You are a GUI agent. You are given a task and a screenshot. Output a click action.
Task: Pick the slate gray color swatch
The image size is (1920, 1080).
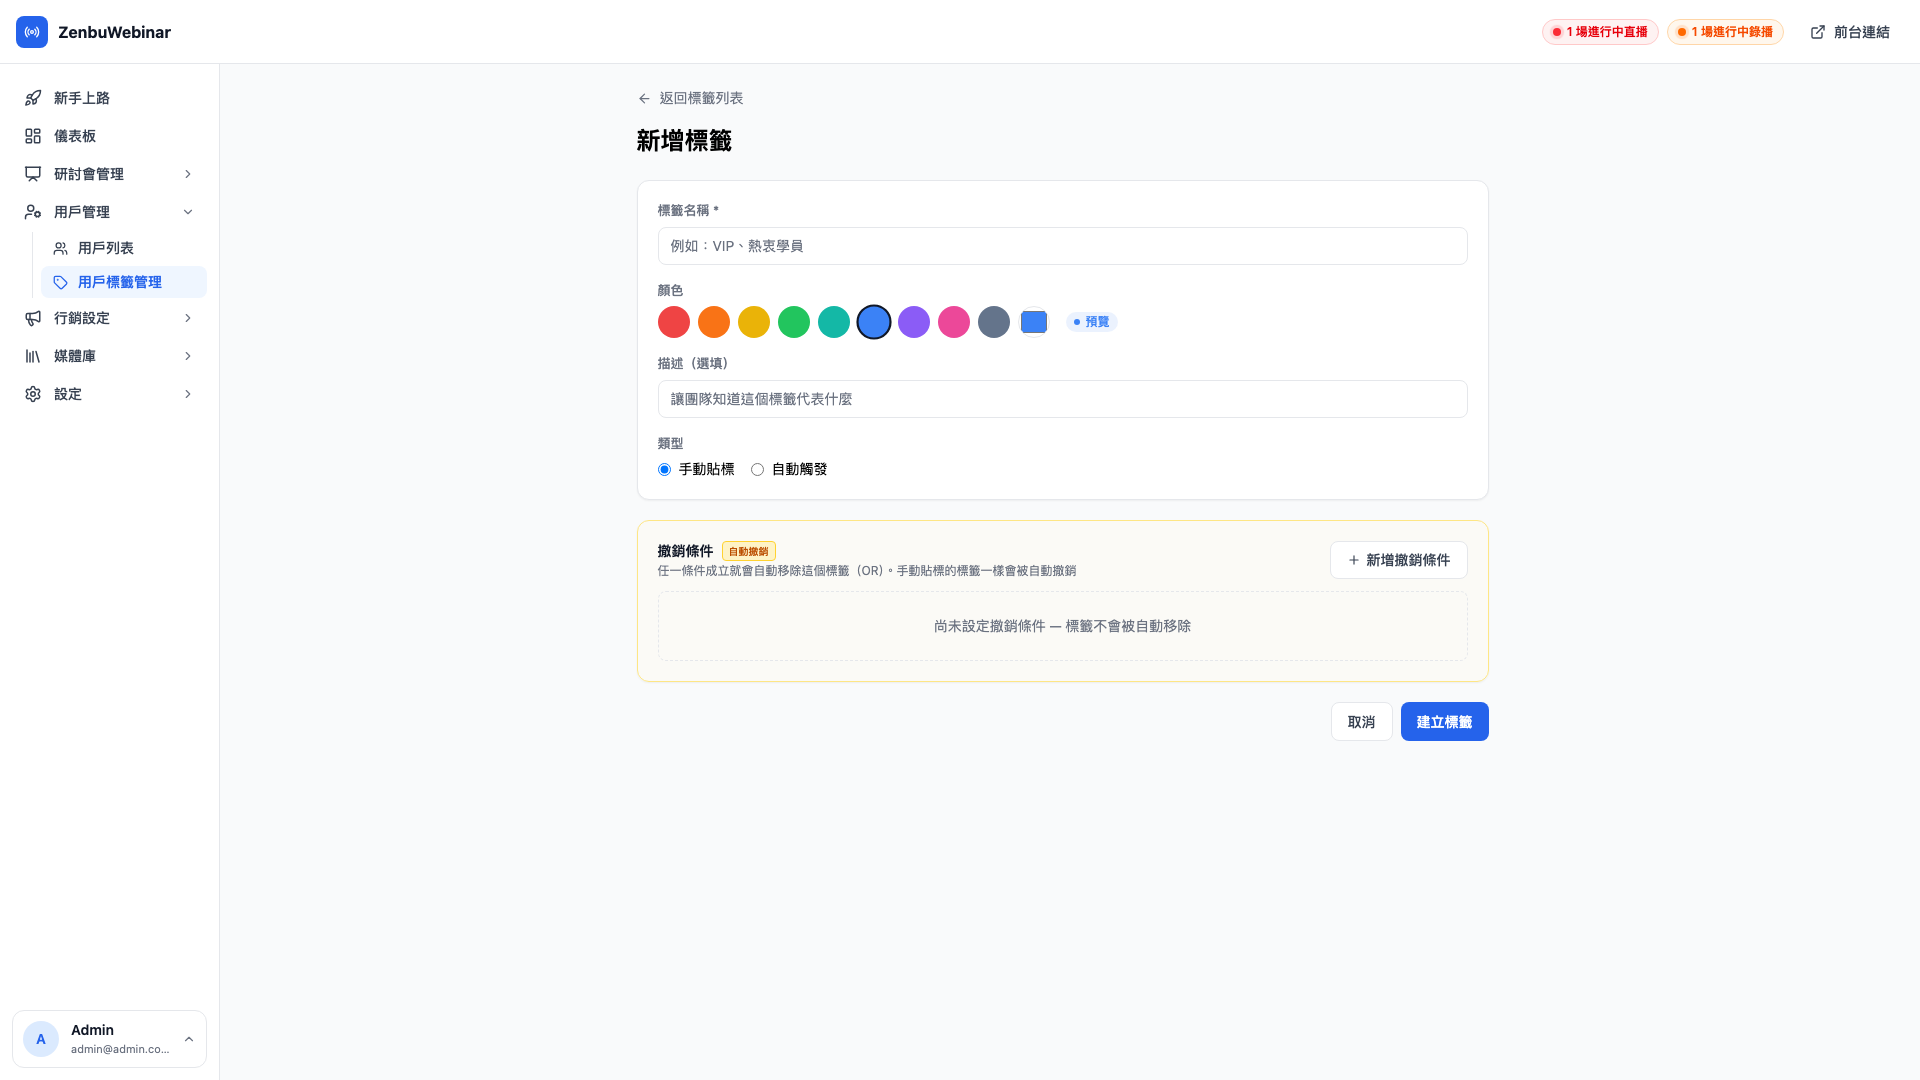click(x=994, y=322)
